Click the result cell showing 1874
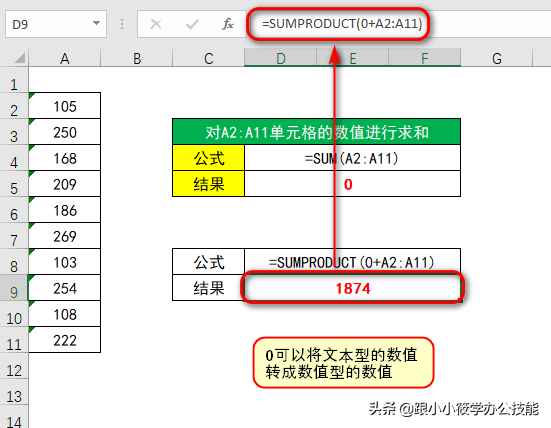 coord(352,288)
